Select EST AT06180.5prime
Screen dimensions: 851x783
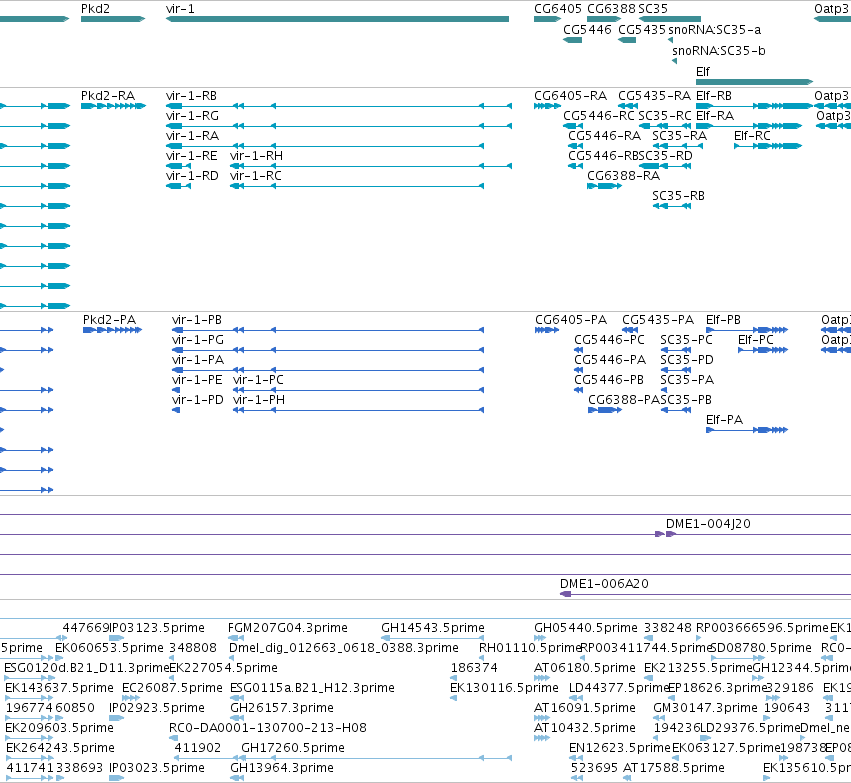585,668
